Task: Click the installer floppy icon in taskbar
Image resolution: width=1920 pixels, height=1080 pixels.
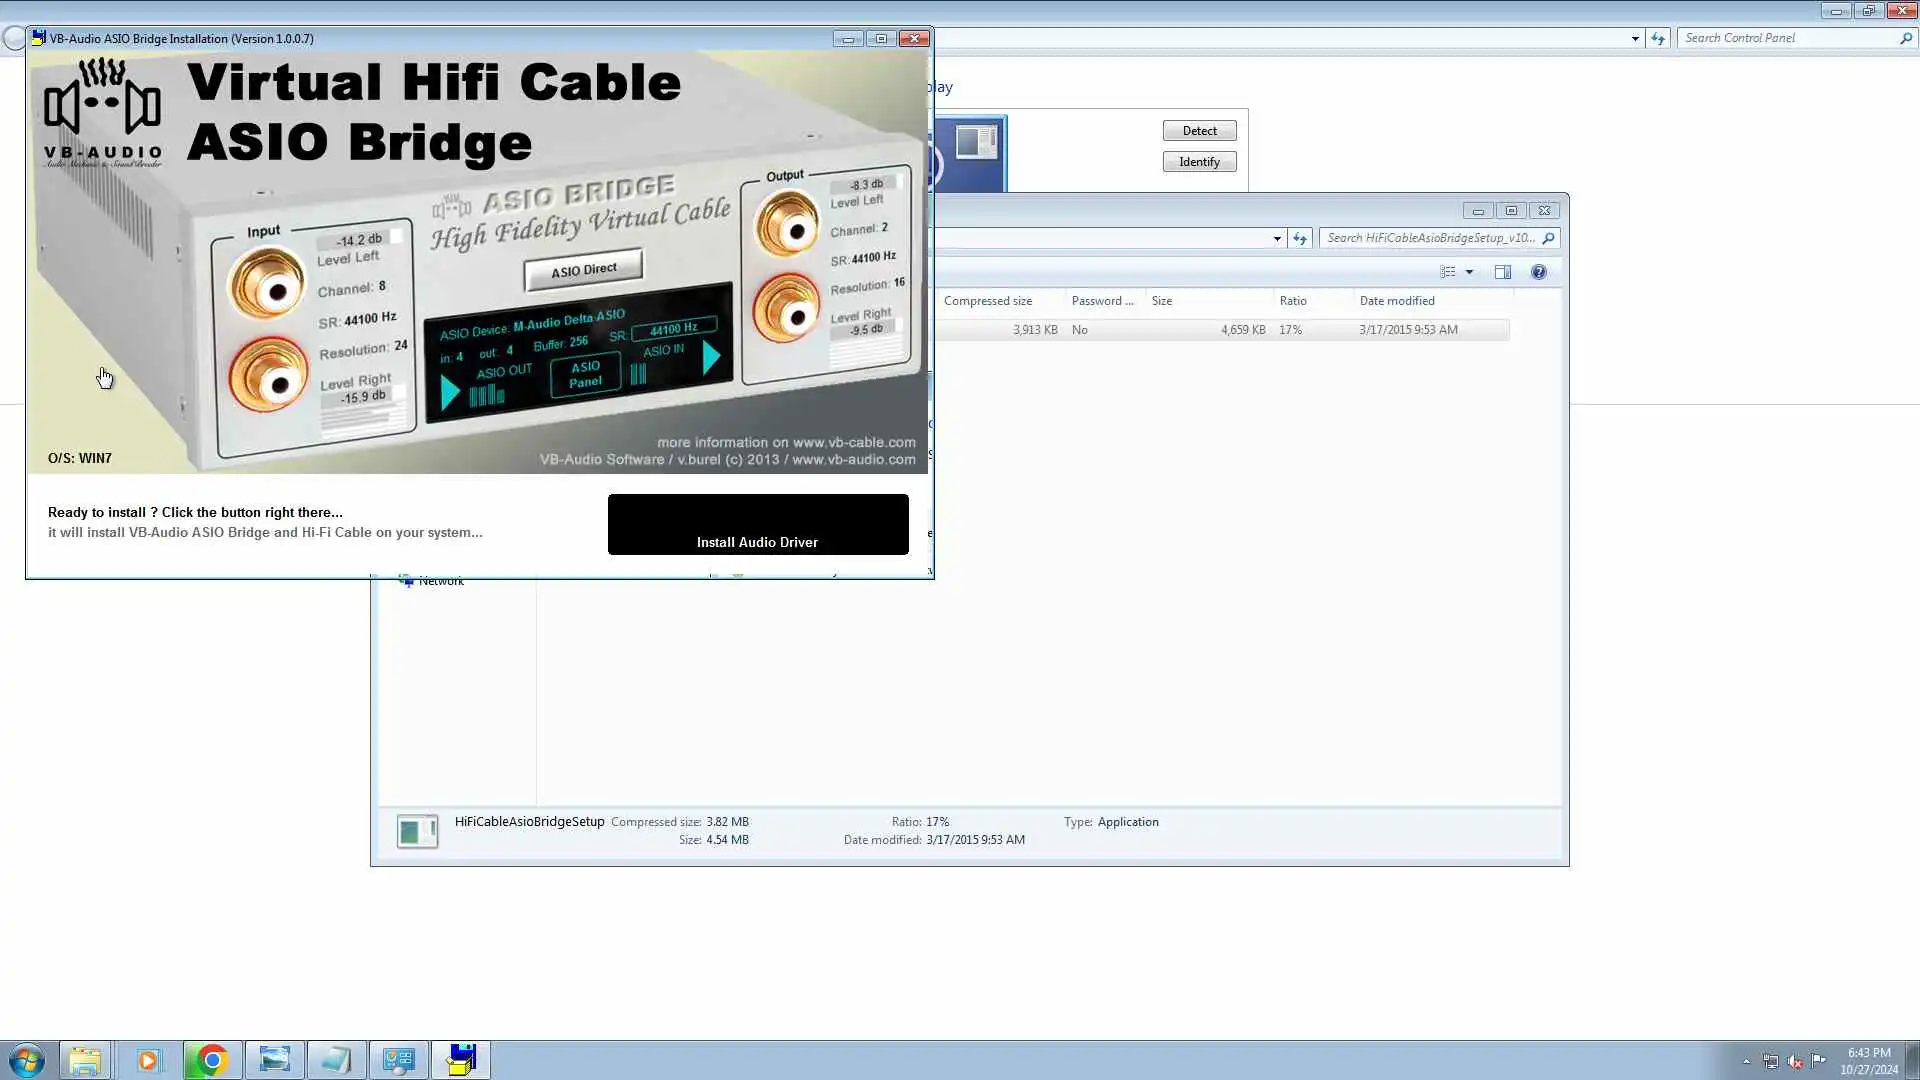Action: [461, 1060]
